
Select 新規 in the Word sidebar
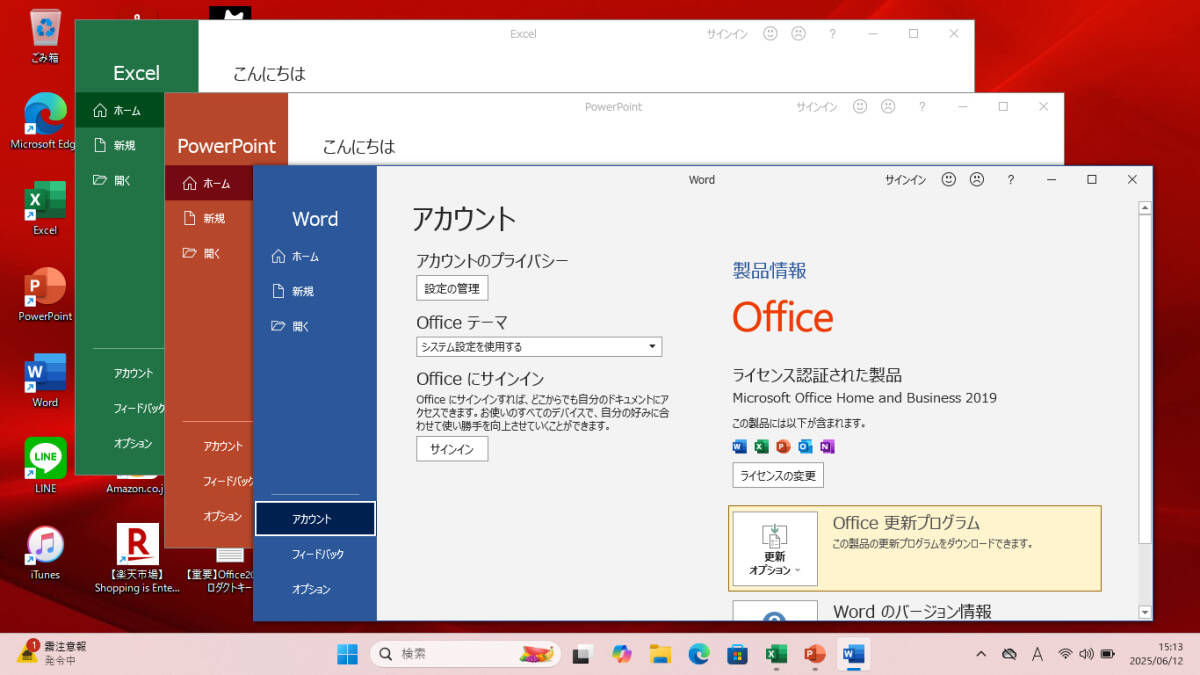315,291
